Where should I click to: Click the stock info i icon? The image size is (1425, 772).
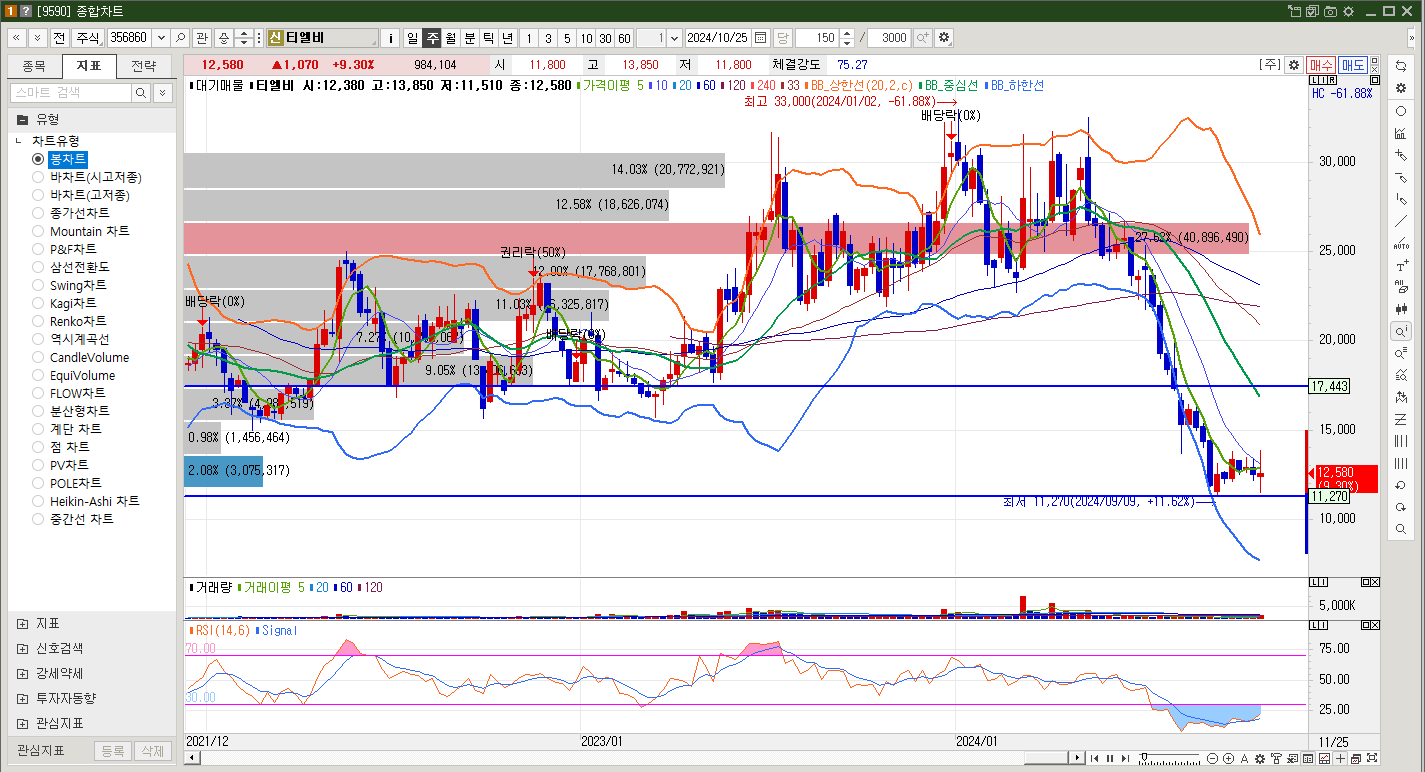pos(391,37)
